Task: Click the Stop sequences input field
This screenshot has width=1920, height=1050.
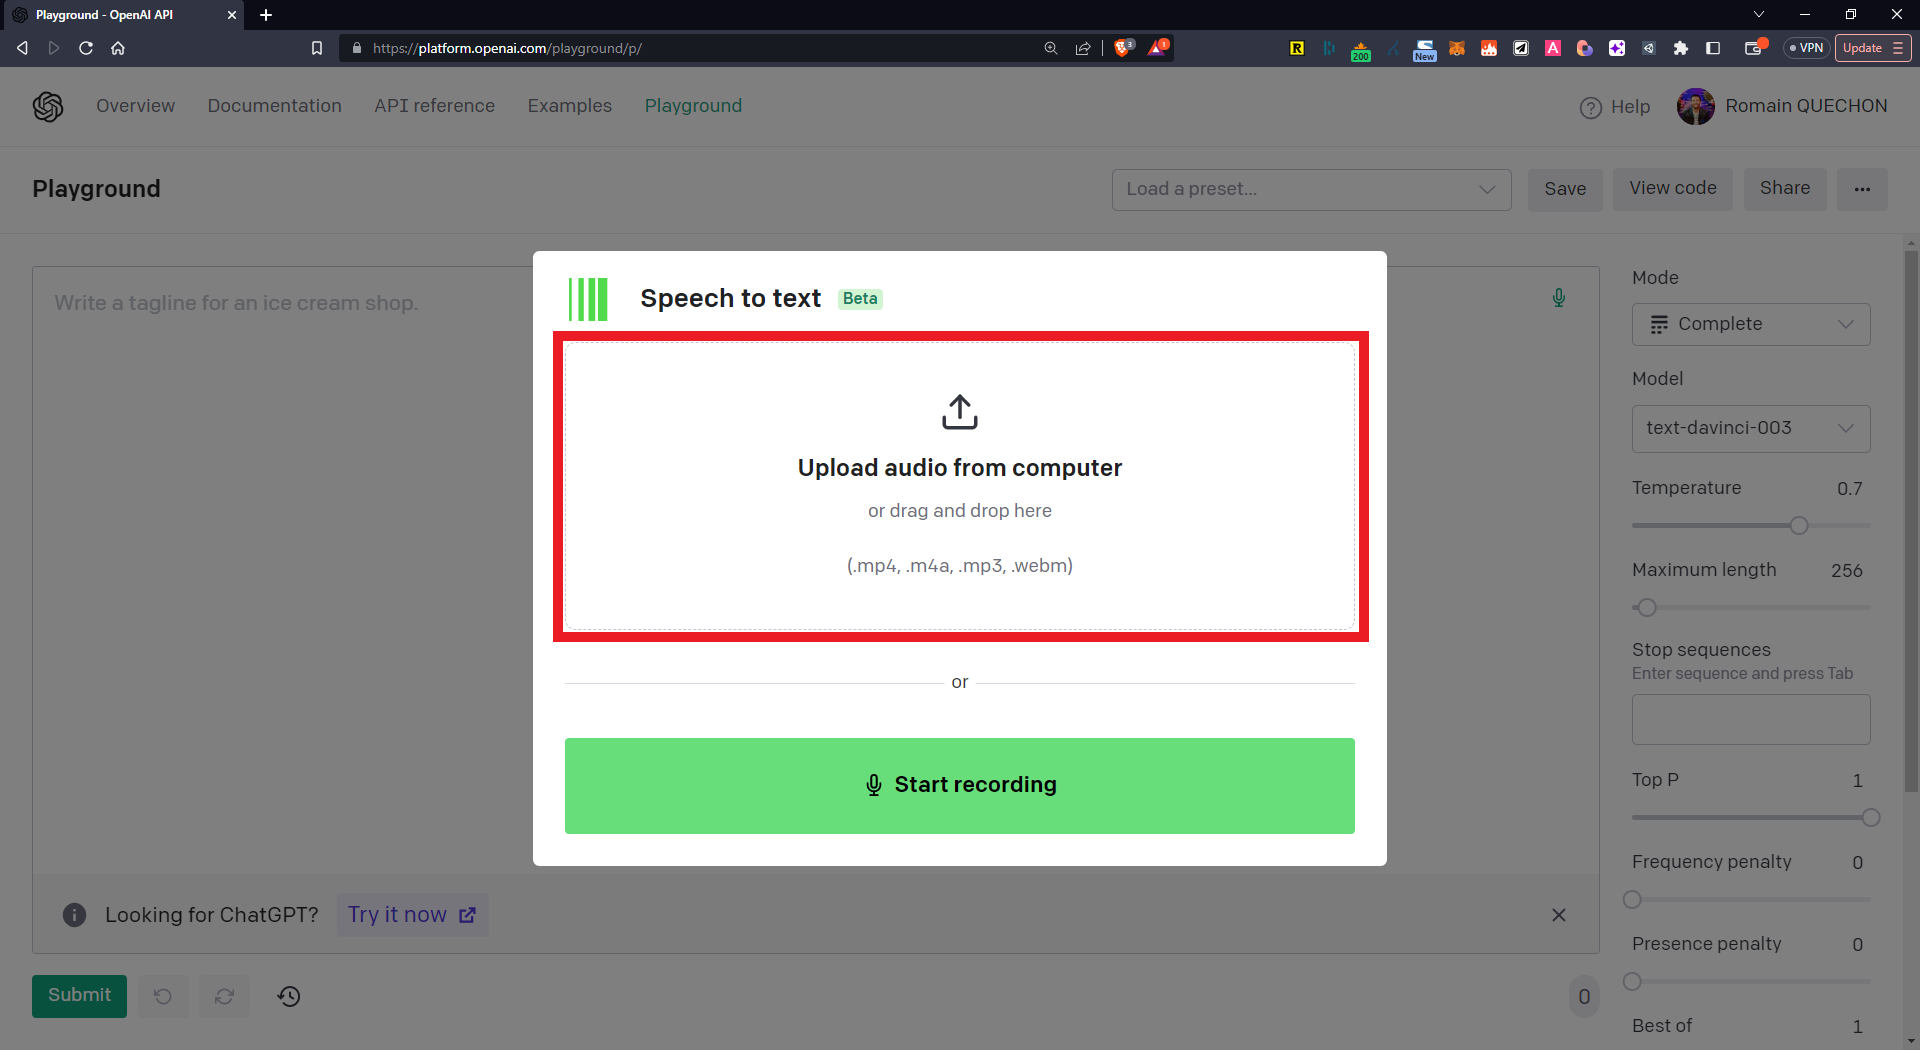Action: [1750, 719]
